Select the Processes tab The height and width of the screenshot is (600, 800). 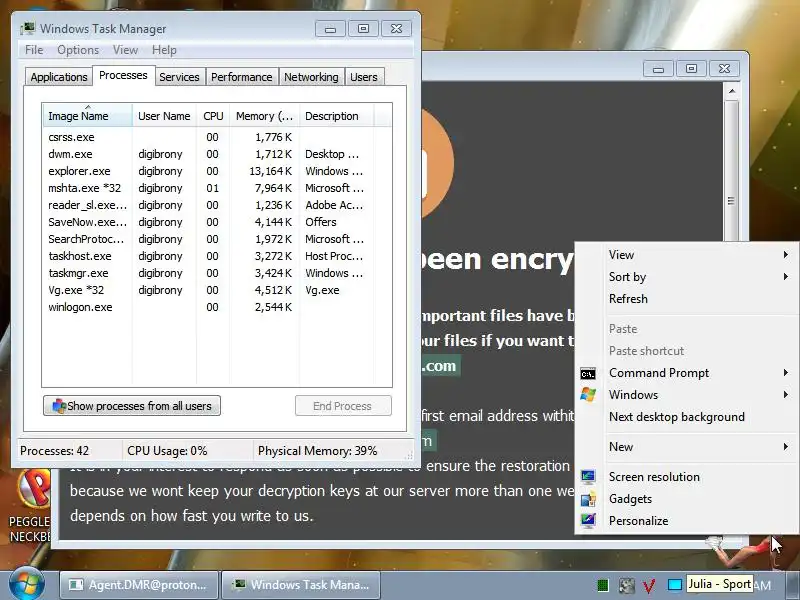click(123, 76)
